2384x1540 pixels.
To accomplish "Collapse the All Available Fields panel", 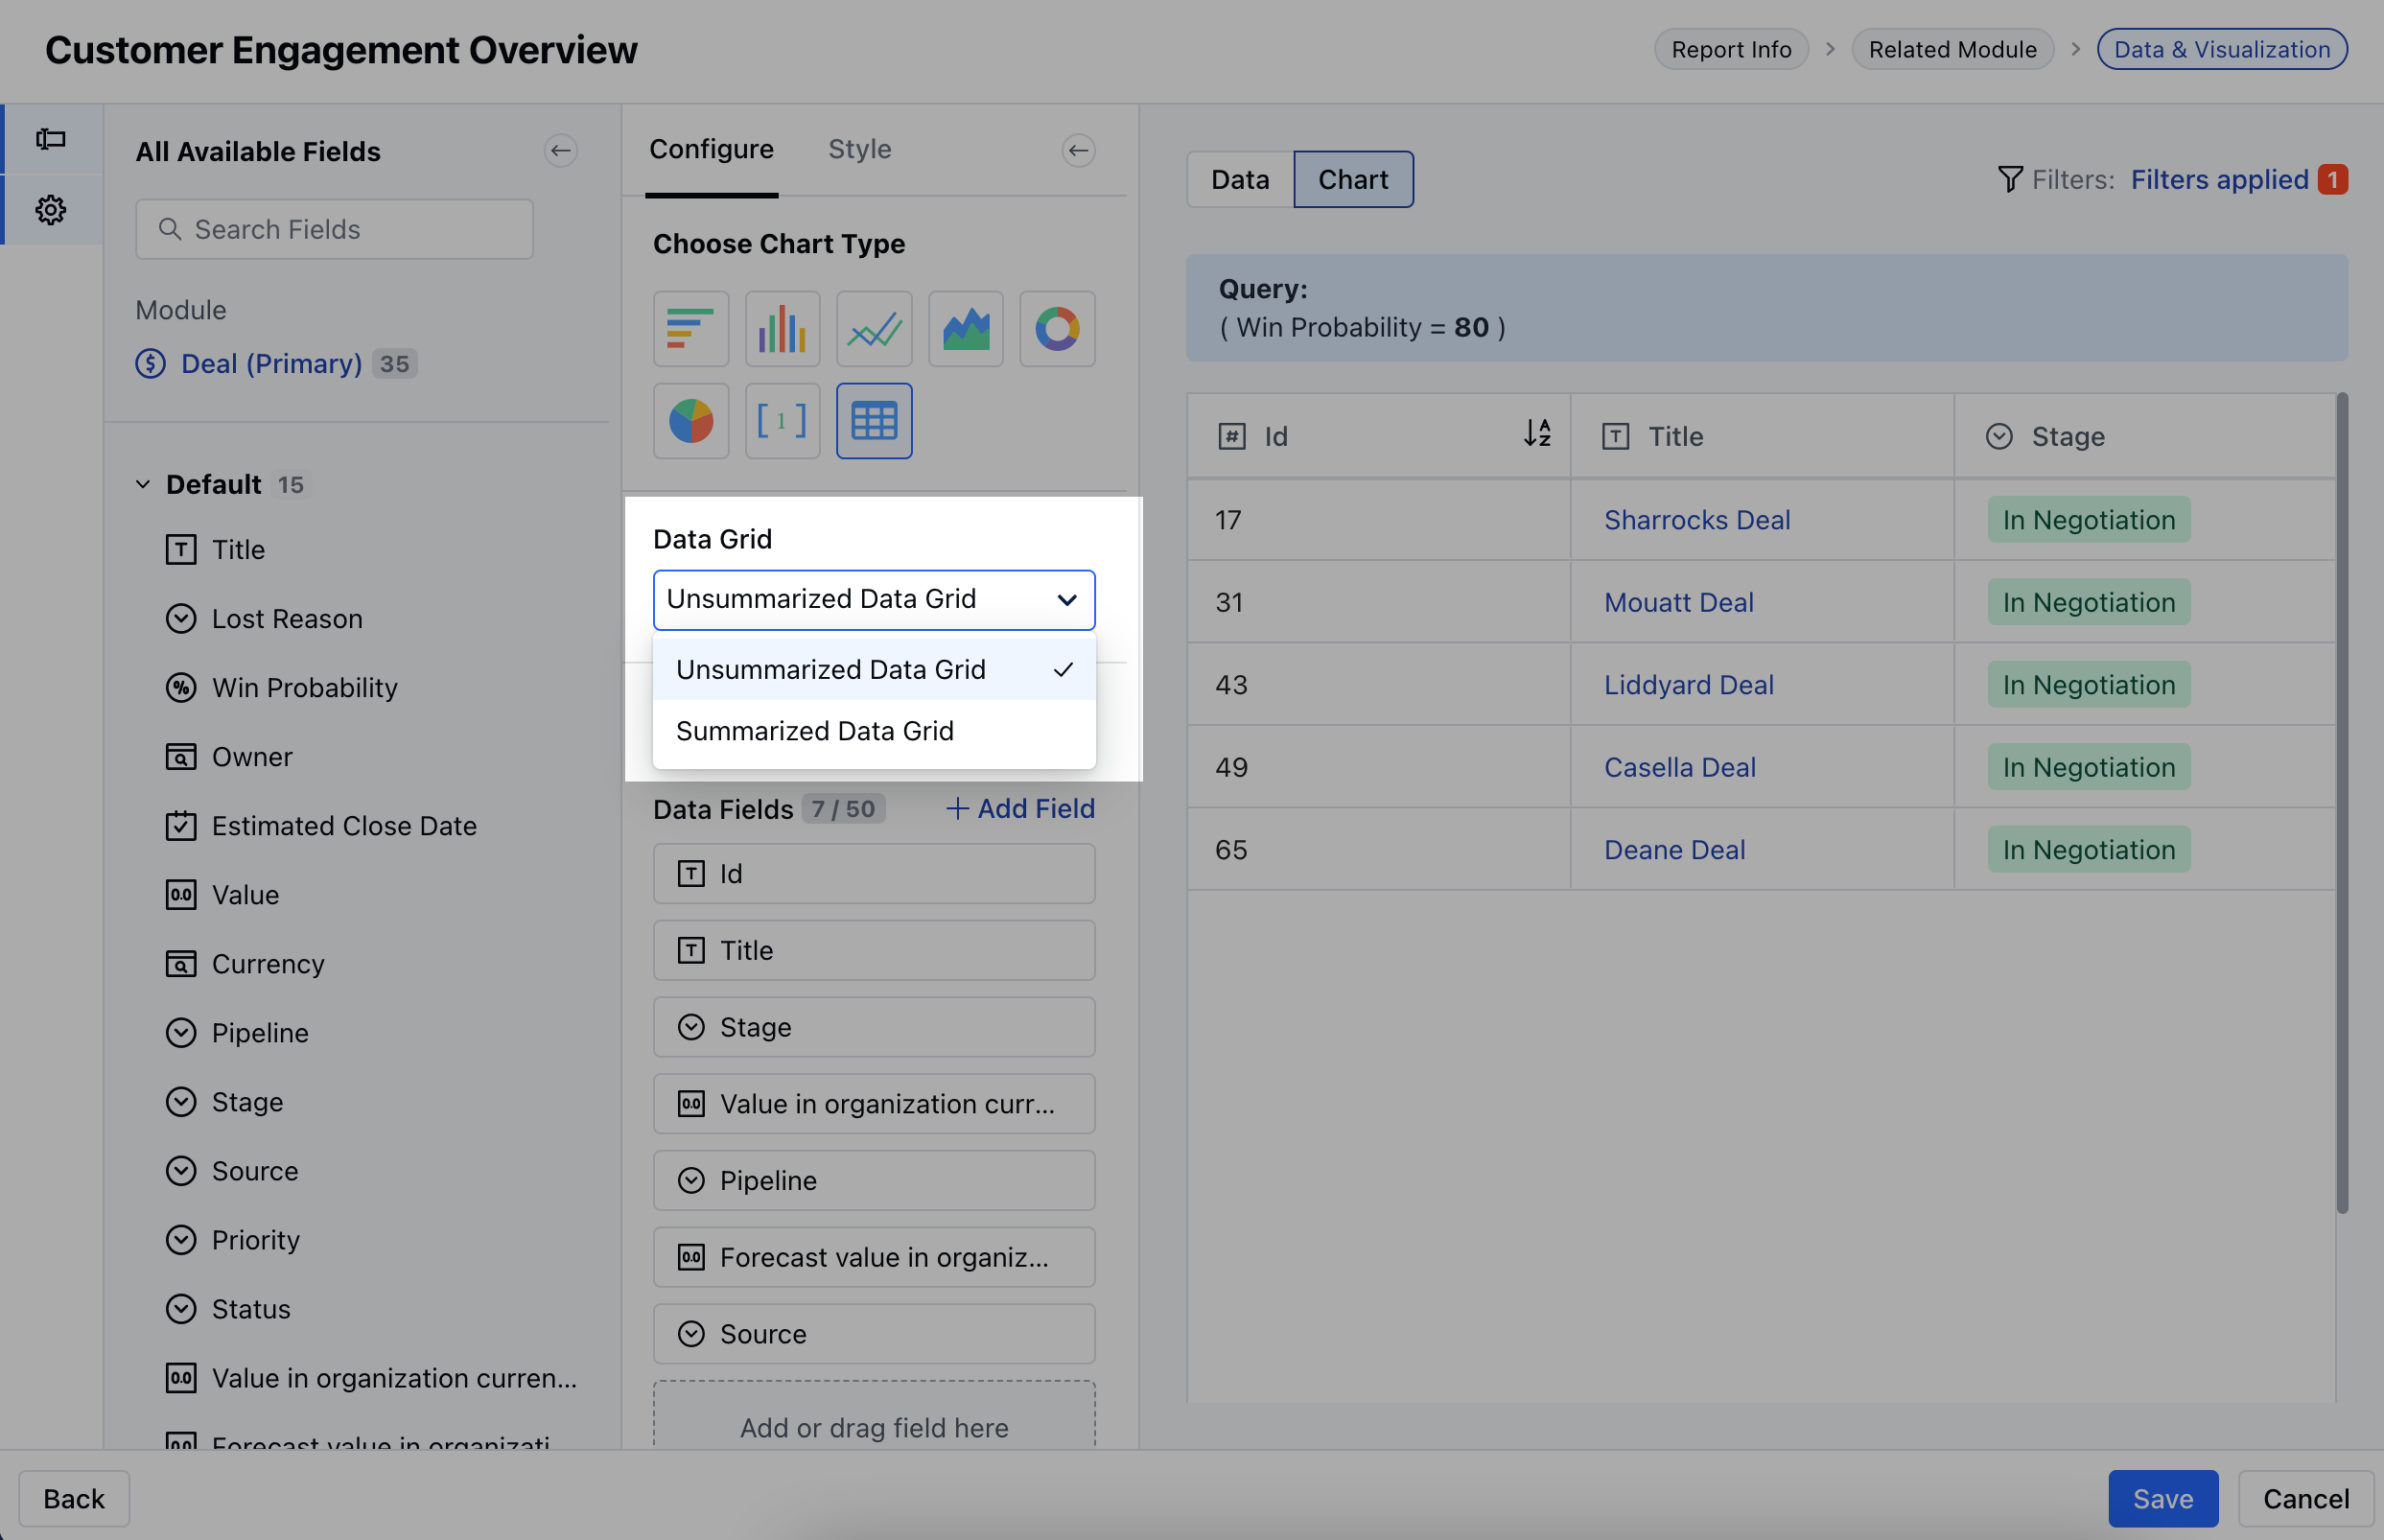I will click(x=561, y=151).
